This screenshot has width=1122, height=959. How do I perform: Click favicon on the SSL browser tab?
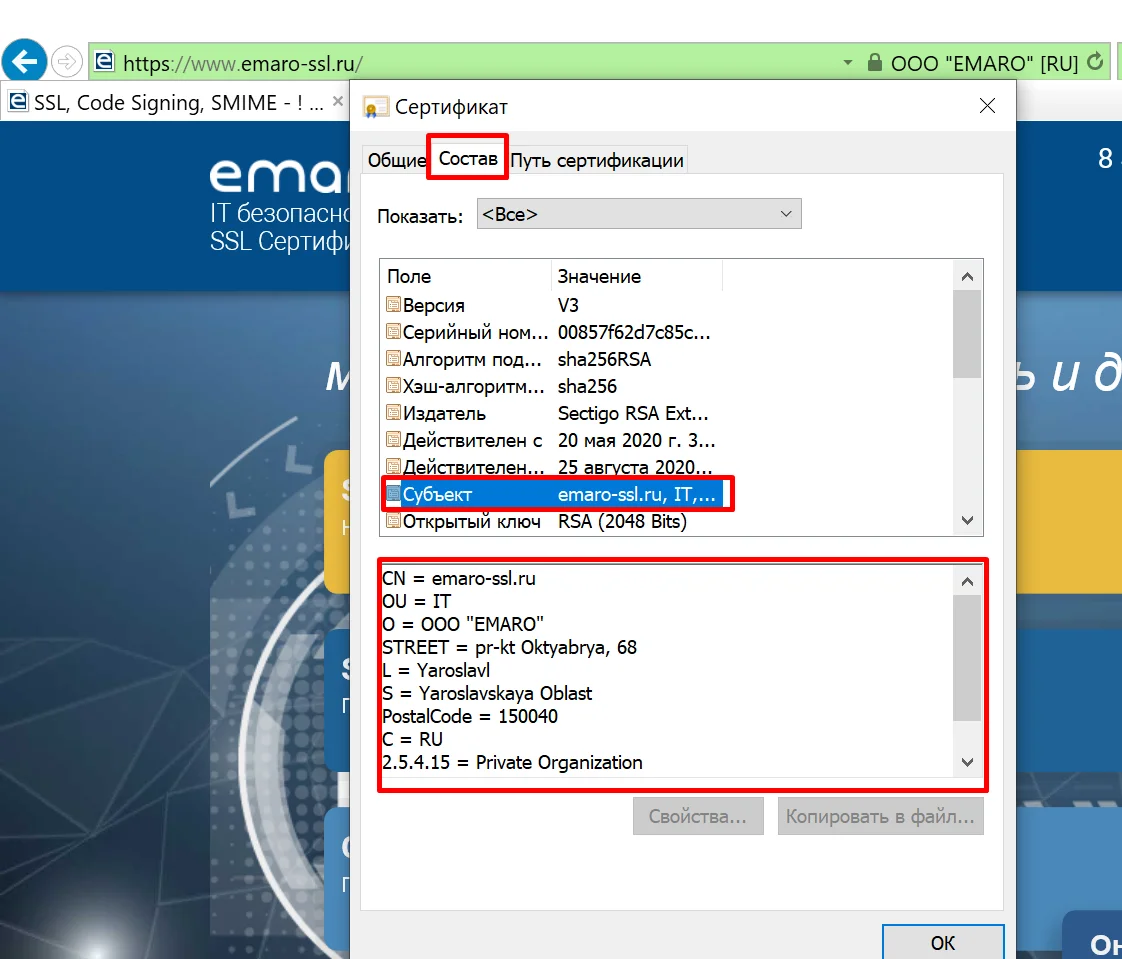(x=18, y=102)
